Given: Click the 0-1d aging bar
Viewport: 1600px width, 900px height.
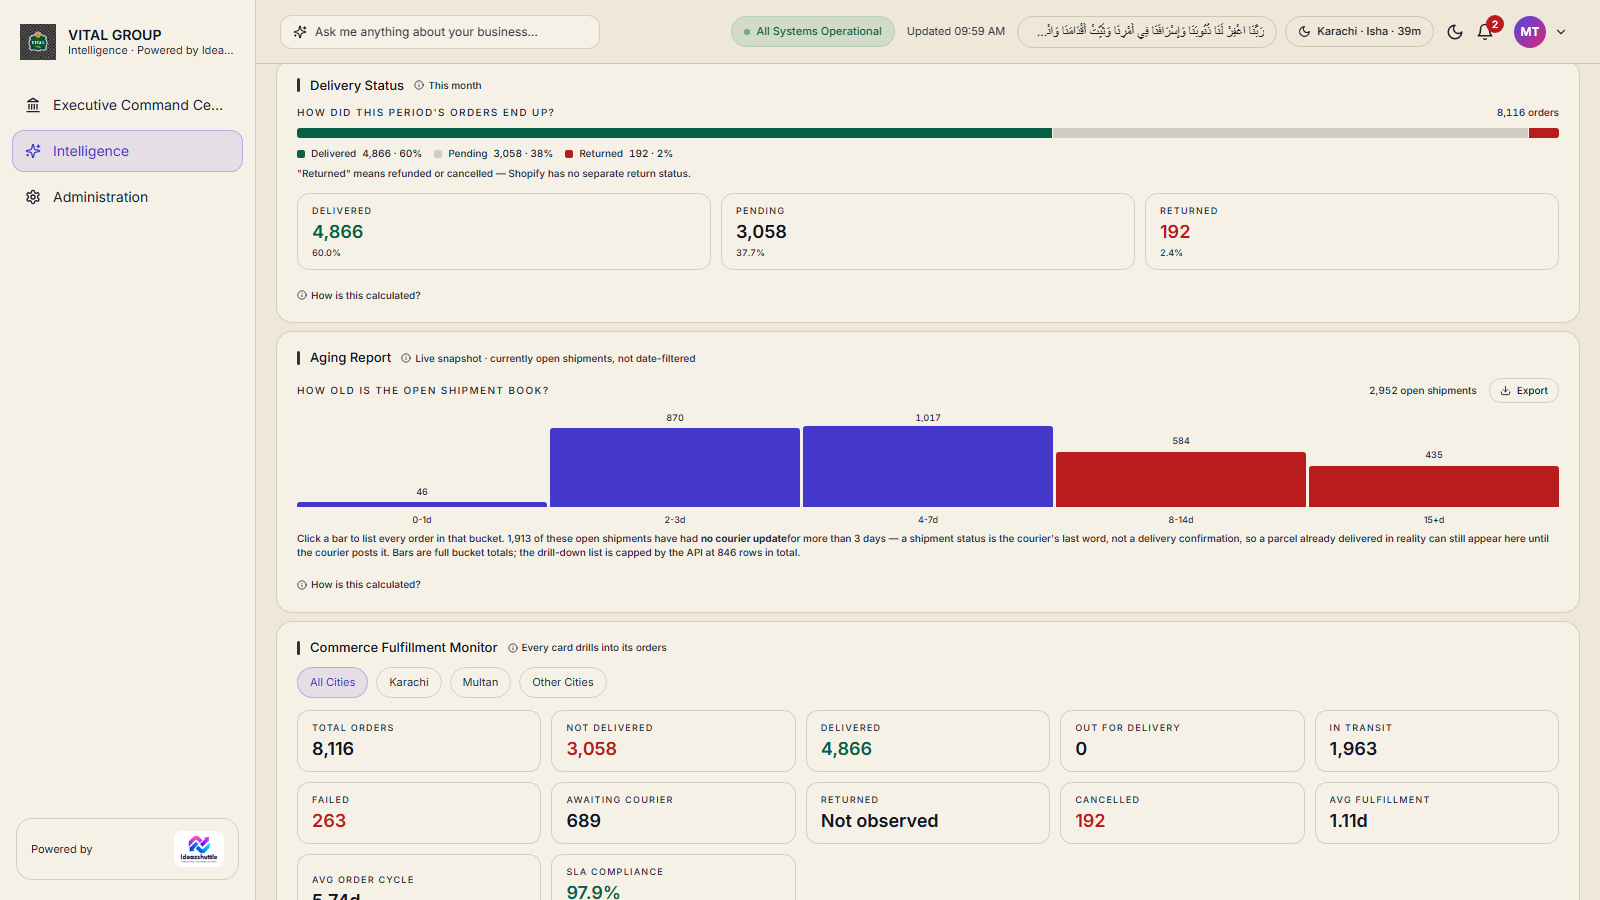Looking at the screenshot, I should [422, 504].
